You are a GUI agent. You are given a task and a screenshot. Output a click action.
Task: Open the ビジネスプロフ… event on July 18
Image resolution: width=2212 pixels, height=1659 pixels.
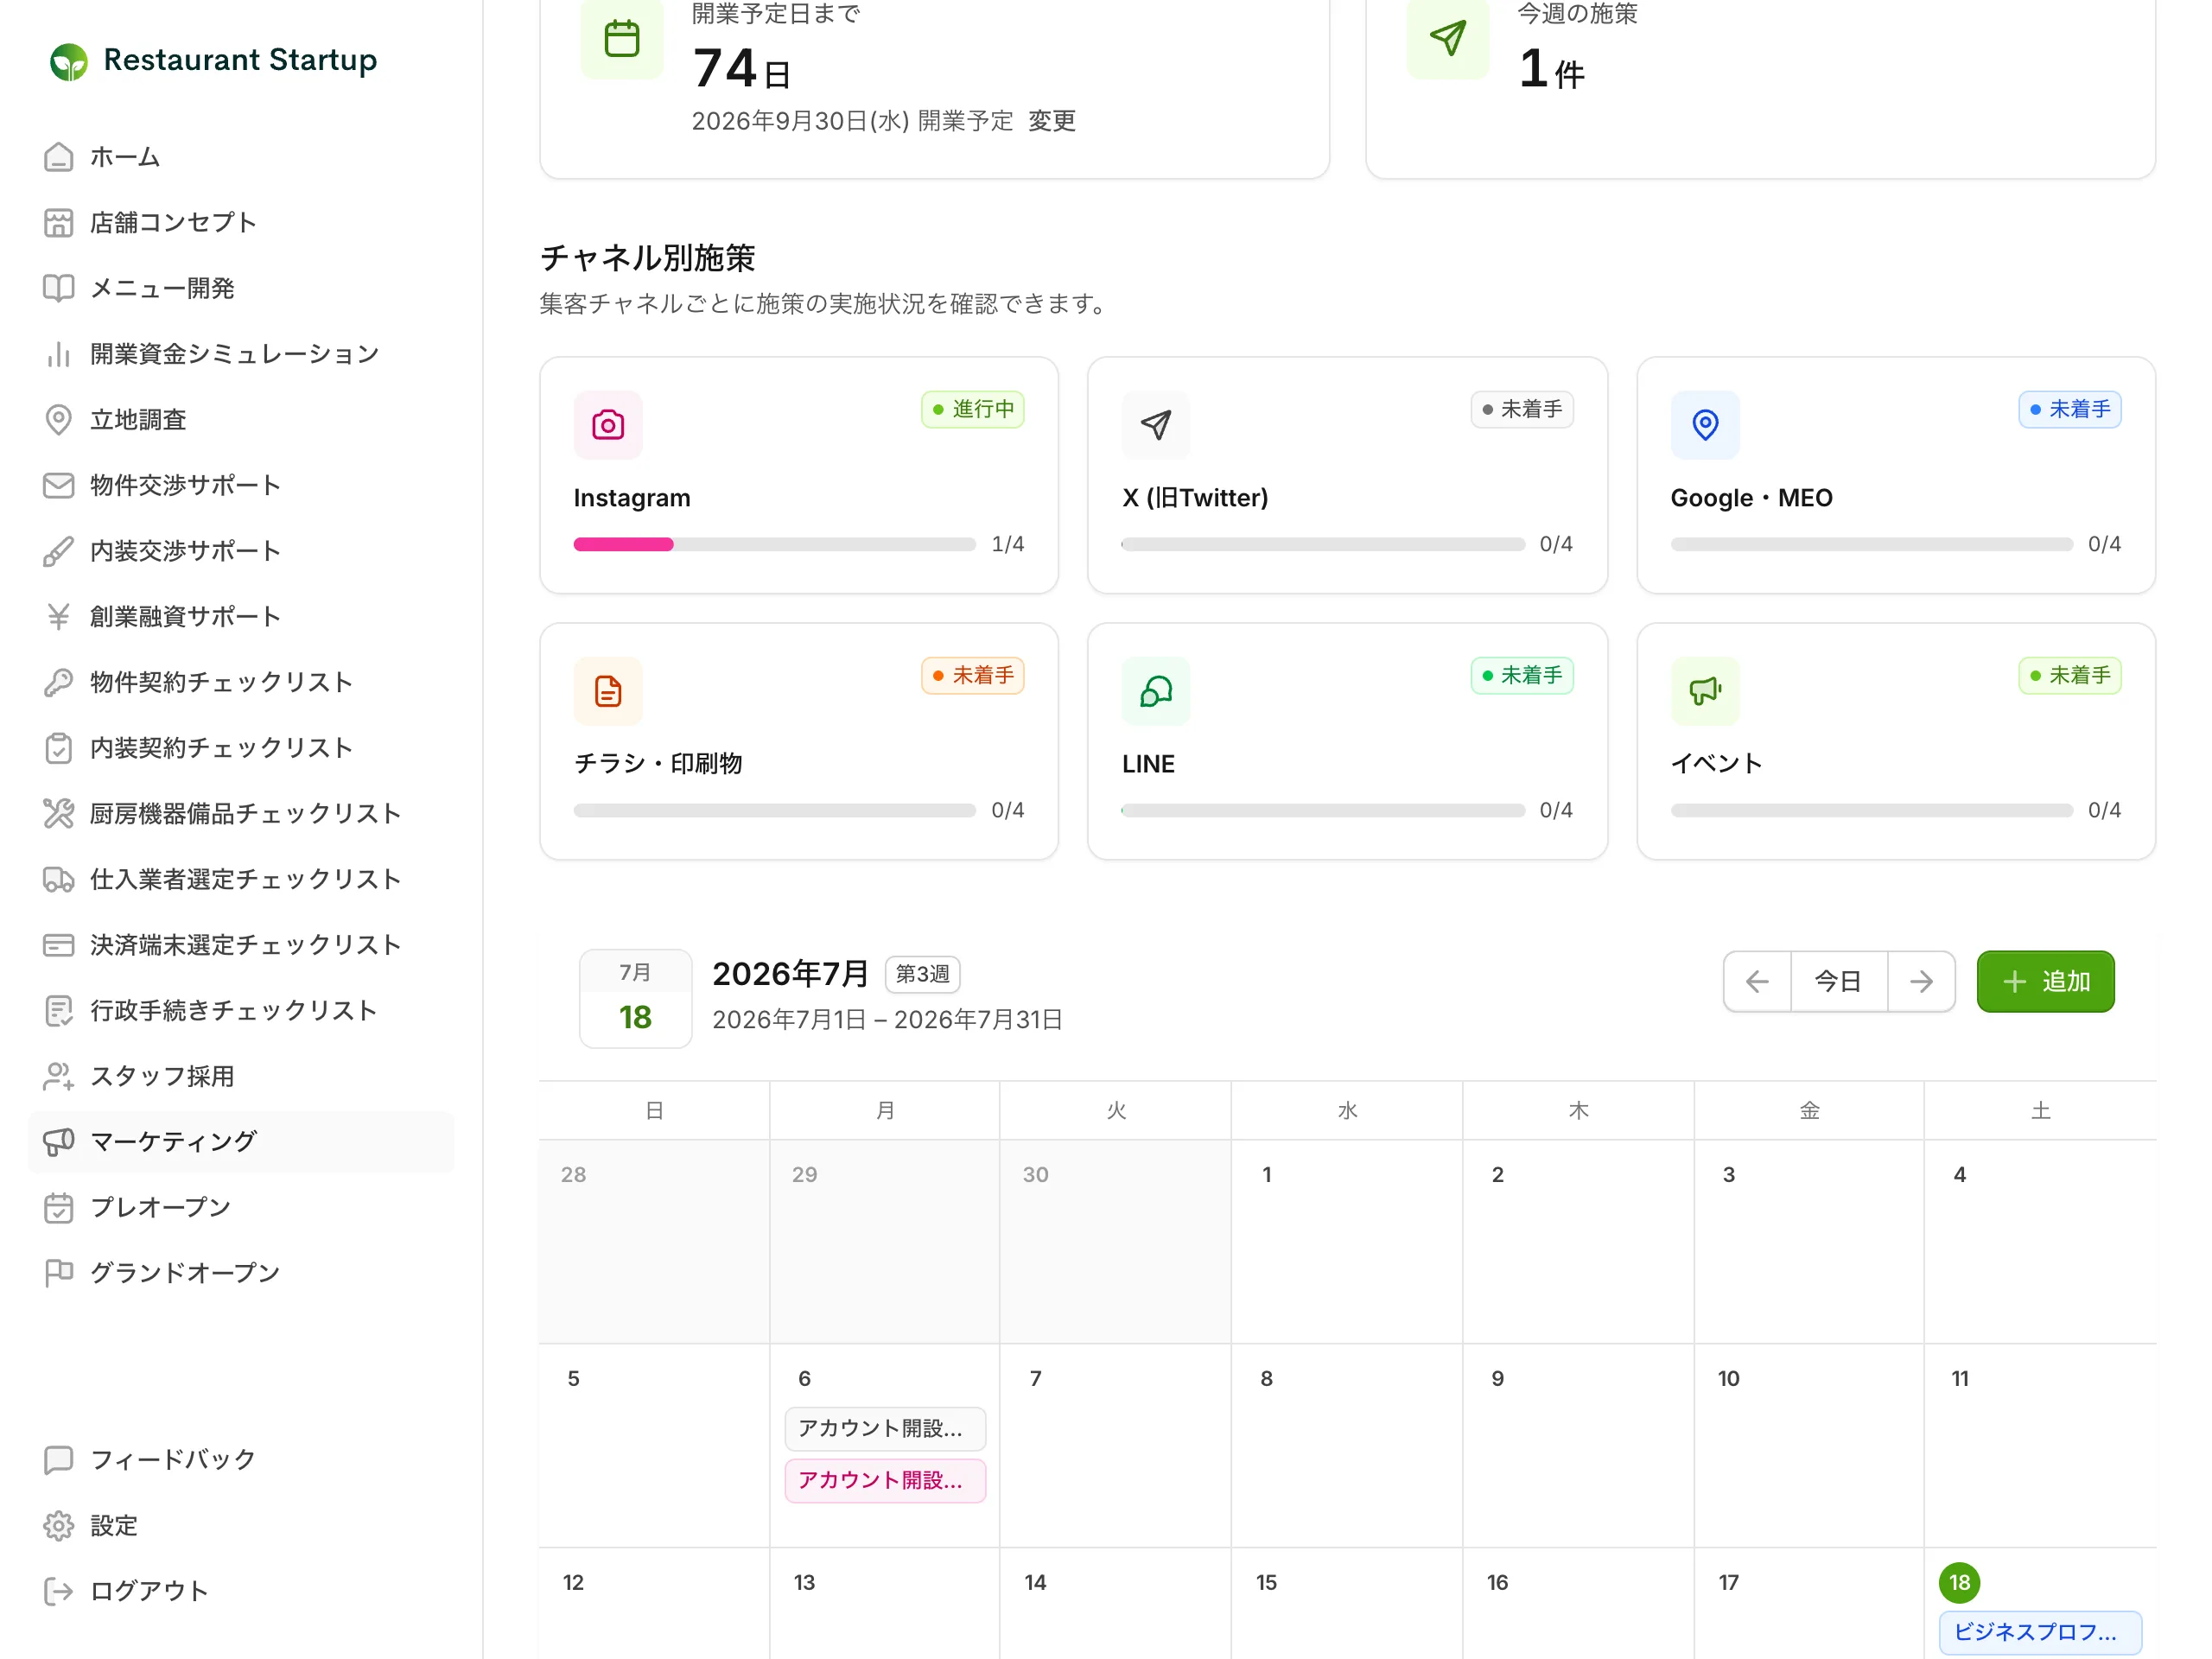[2039, 1633]
